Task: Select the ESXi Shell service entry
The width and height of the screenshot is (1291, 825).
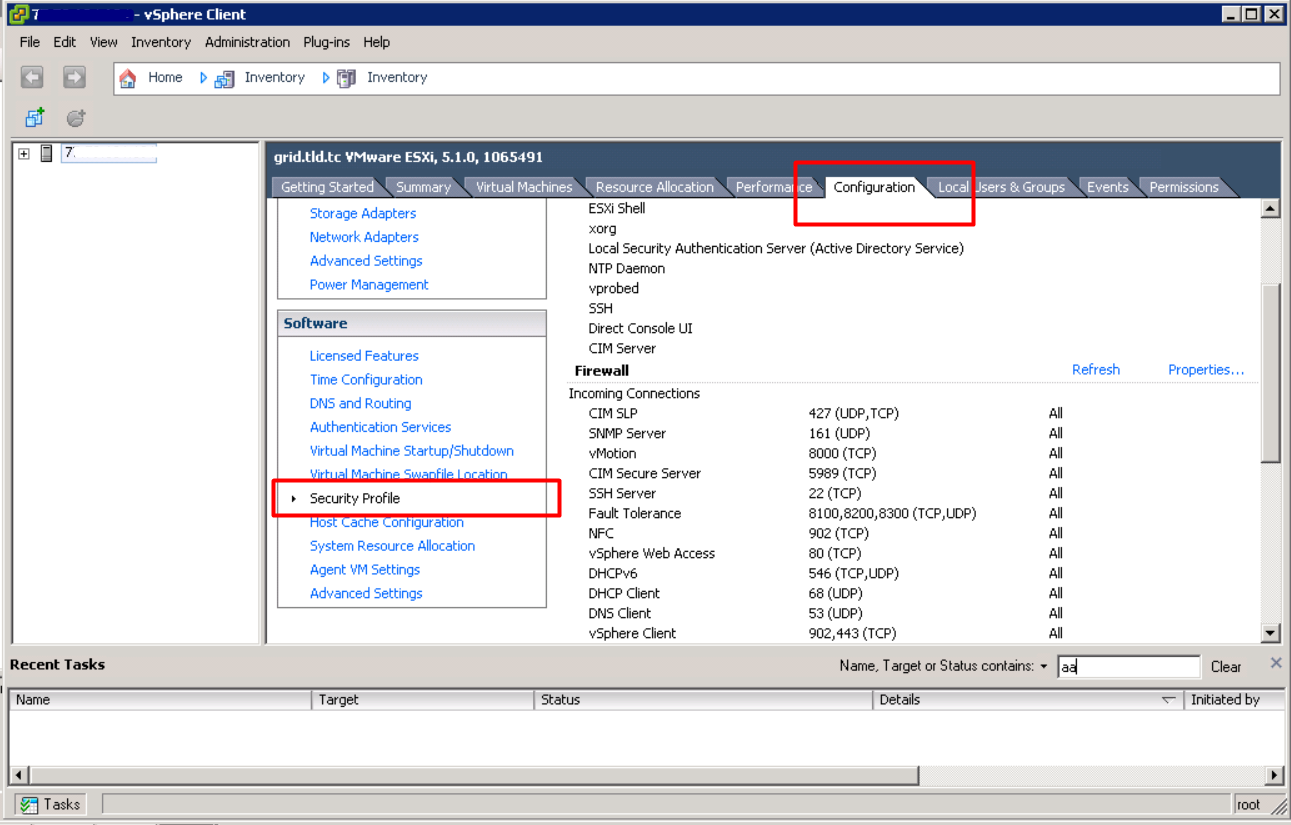Action: click(617, 208)
